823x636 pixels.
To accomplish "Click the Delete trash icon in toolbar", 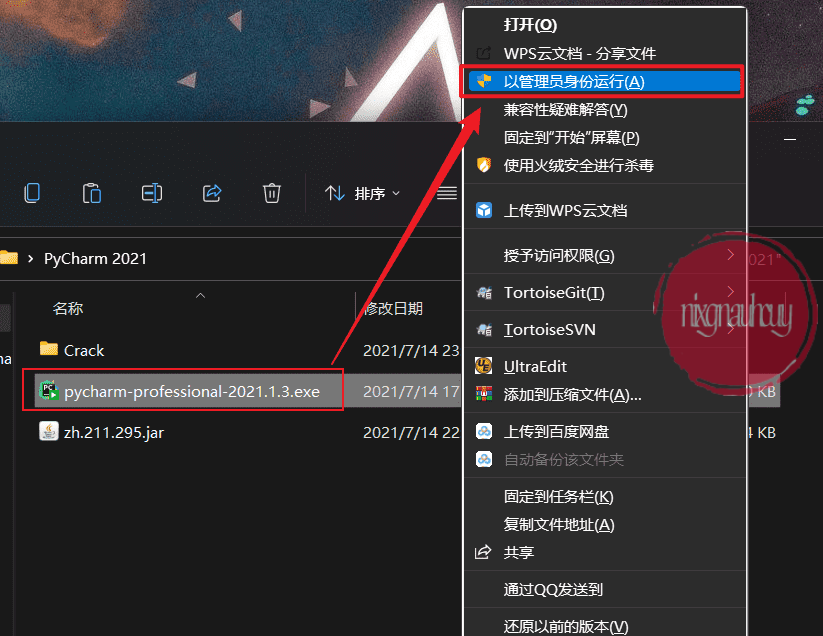I will [272, 193].
